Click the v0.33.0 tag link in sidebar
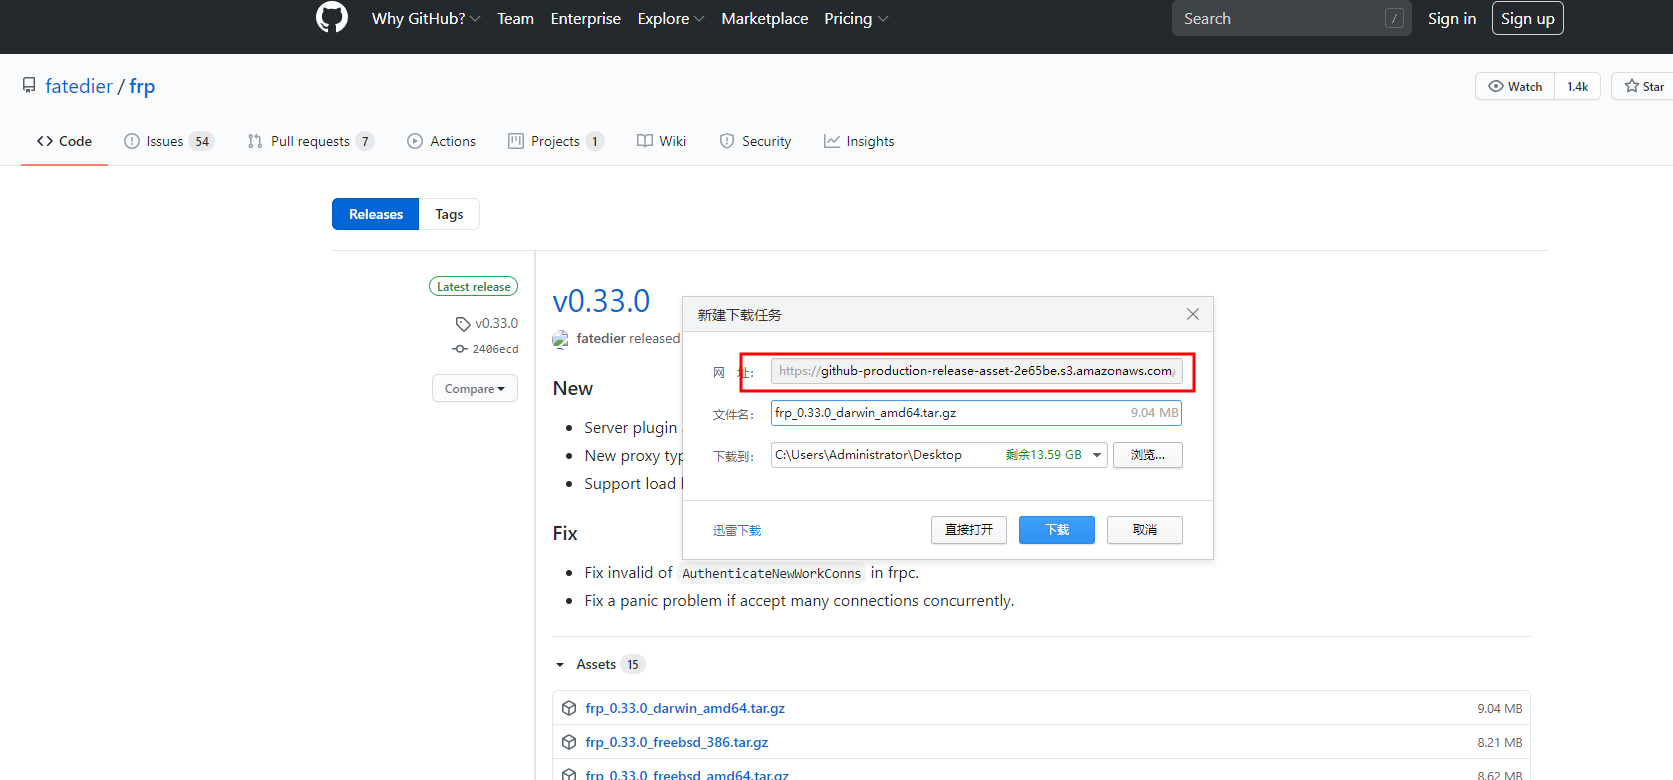 (x=496, y=323)
